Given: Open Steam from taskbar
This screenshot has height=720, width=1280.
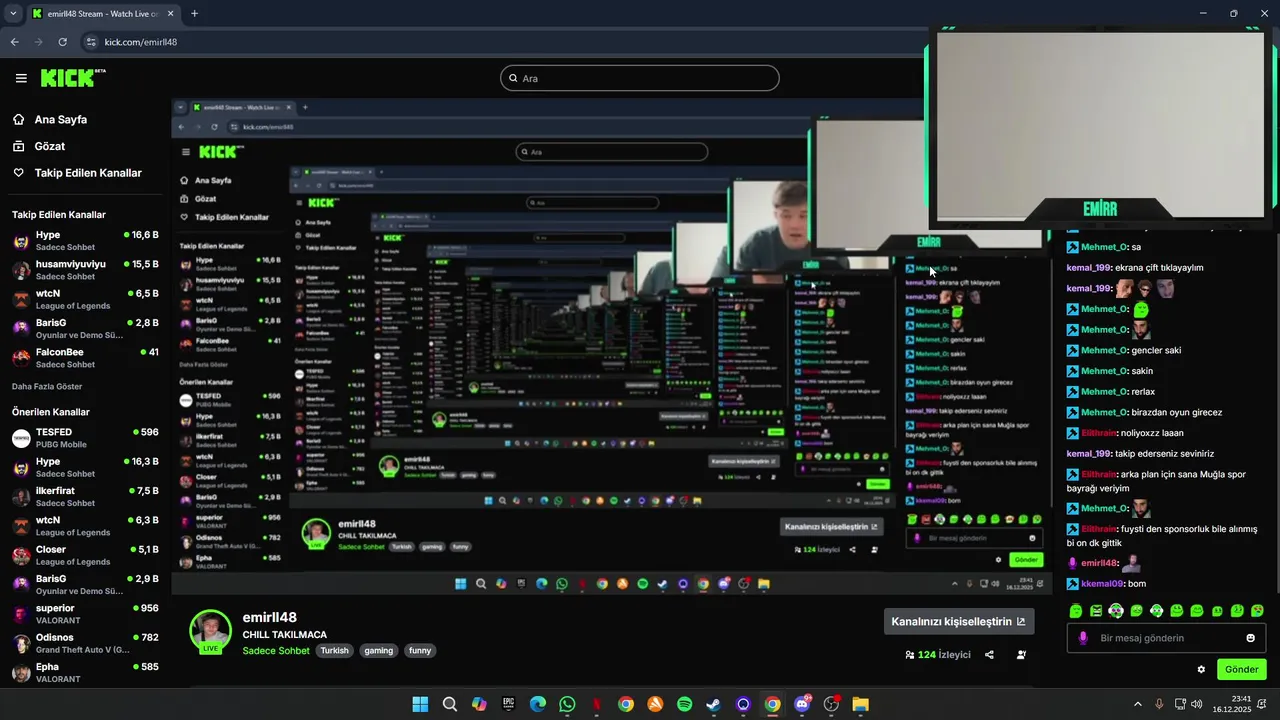Looking at the screenshot, I should [713, 704].
